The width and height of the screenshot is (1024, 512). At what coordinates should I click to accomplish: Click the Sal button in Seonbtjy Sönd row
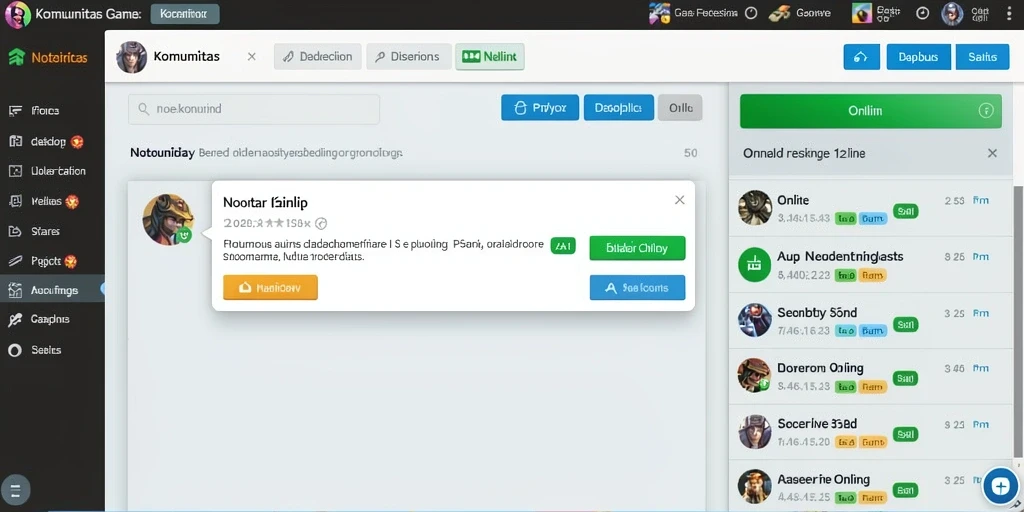coord(905,324)
